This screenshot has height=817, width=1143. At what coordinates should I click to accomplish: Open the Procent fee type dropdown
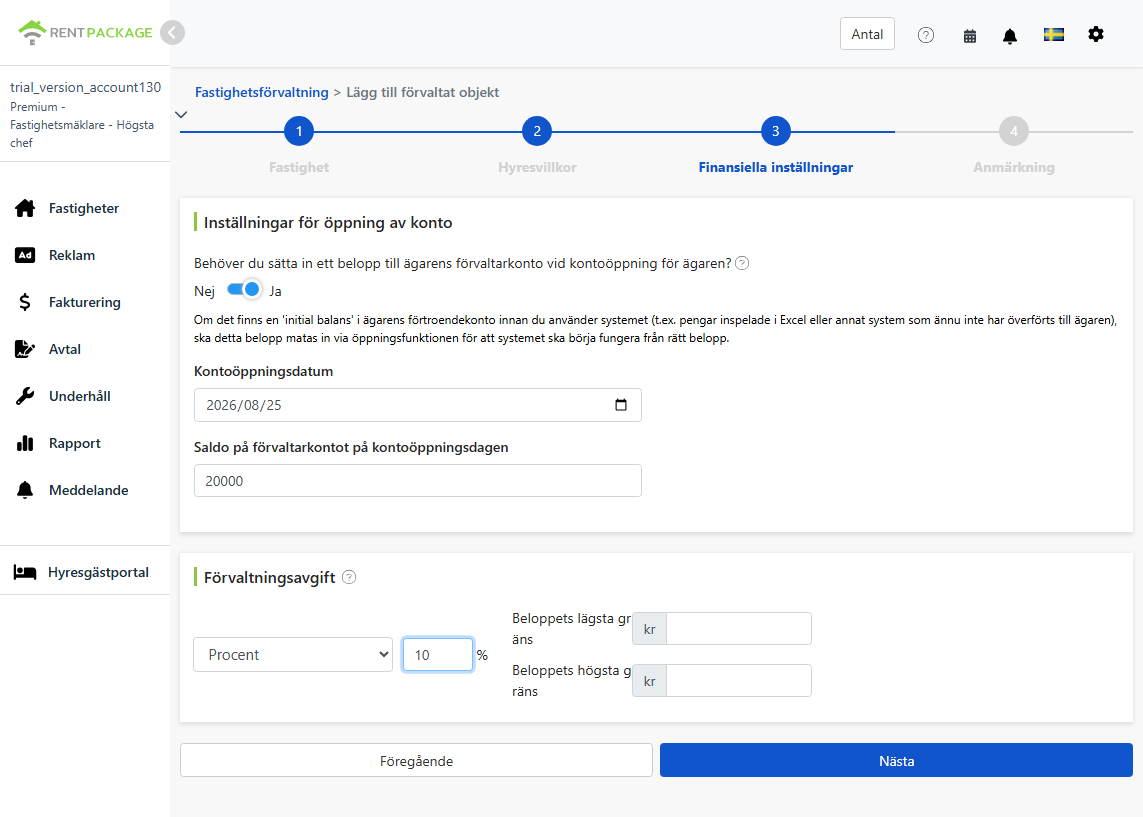pyautogui.click(x=293, y=654)
